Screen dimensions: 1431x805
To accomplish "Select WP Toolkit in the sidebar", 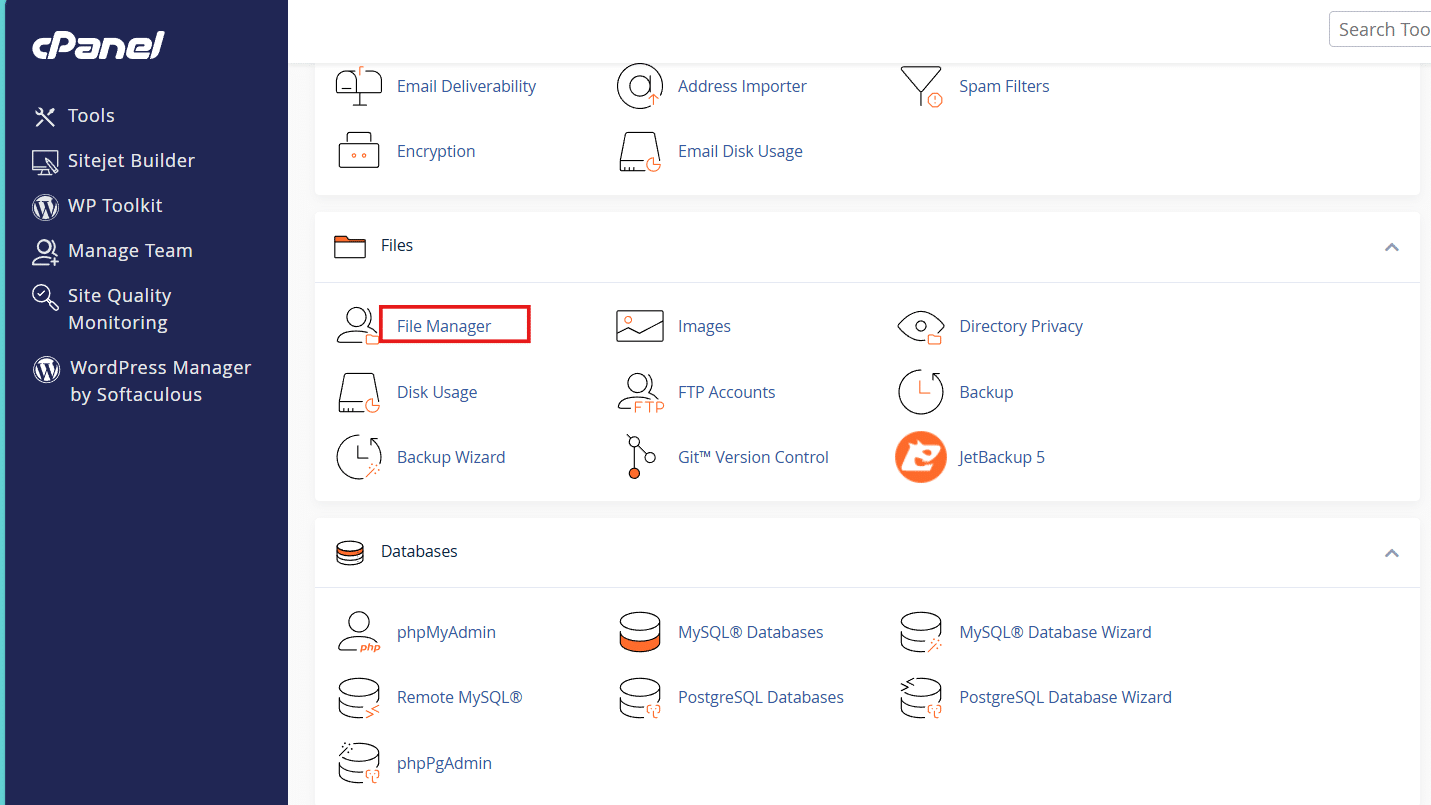I will click(115, 206).
